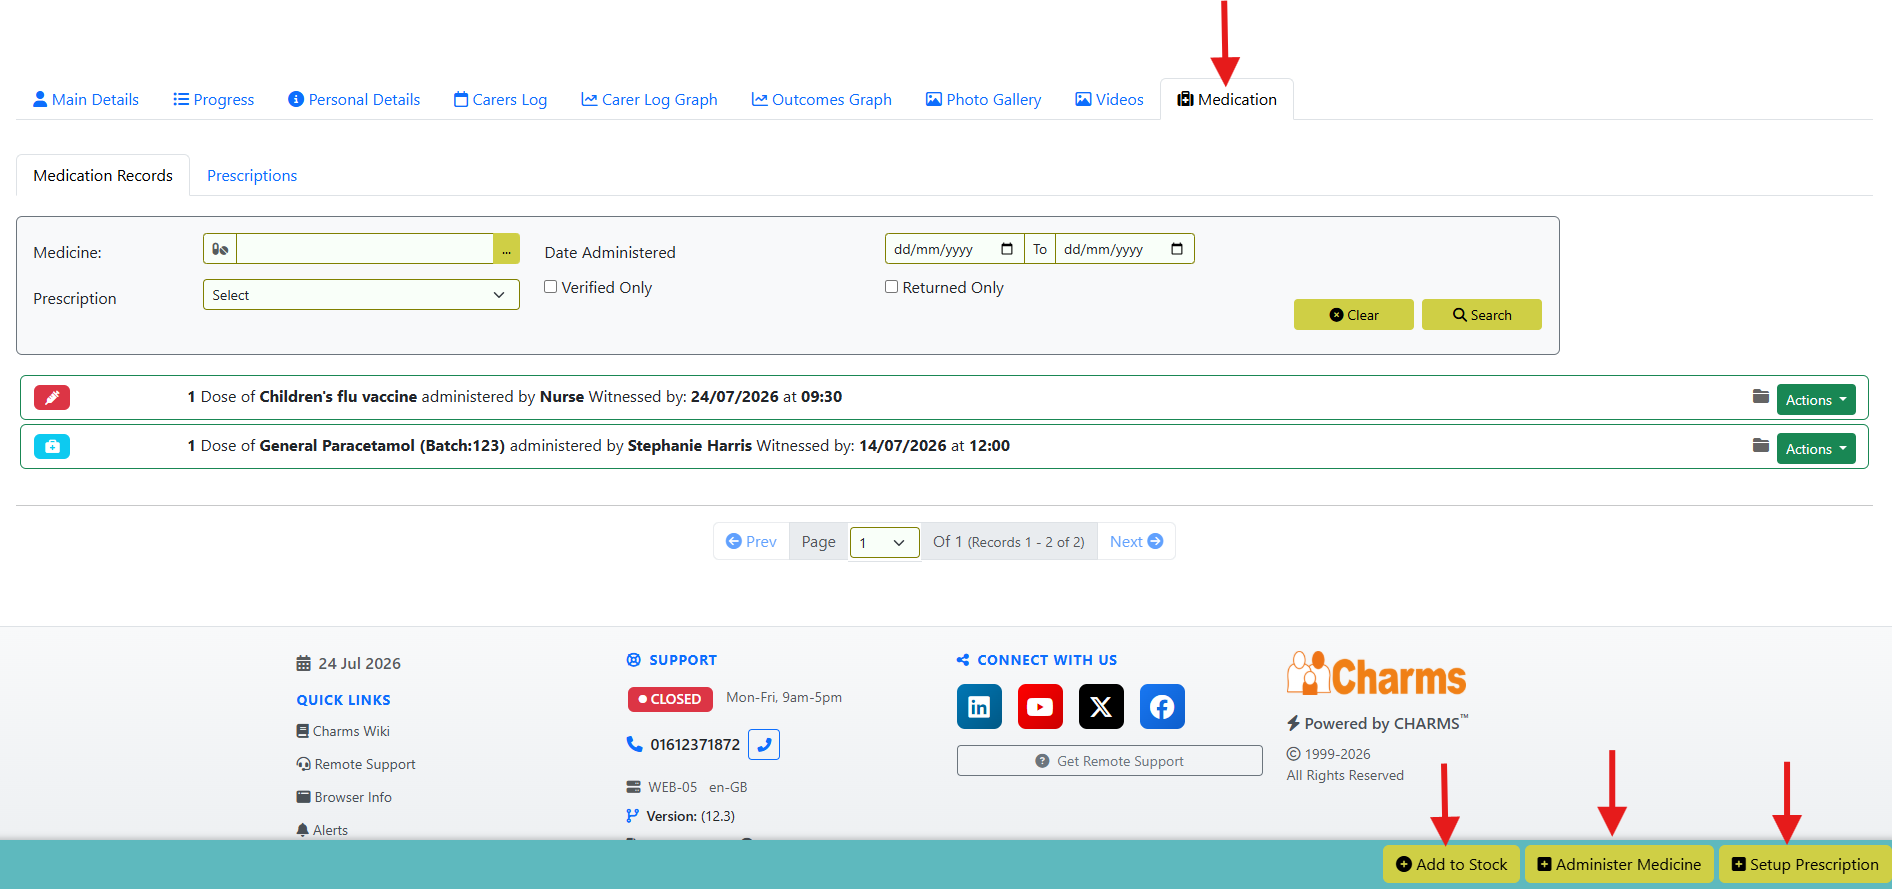Click the pills icon beside Medicine field

coord(220,249)
